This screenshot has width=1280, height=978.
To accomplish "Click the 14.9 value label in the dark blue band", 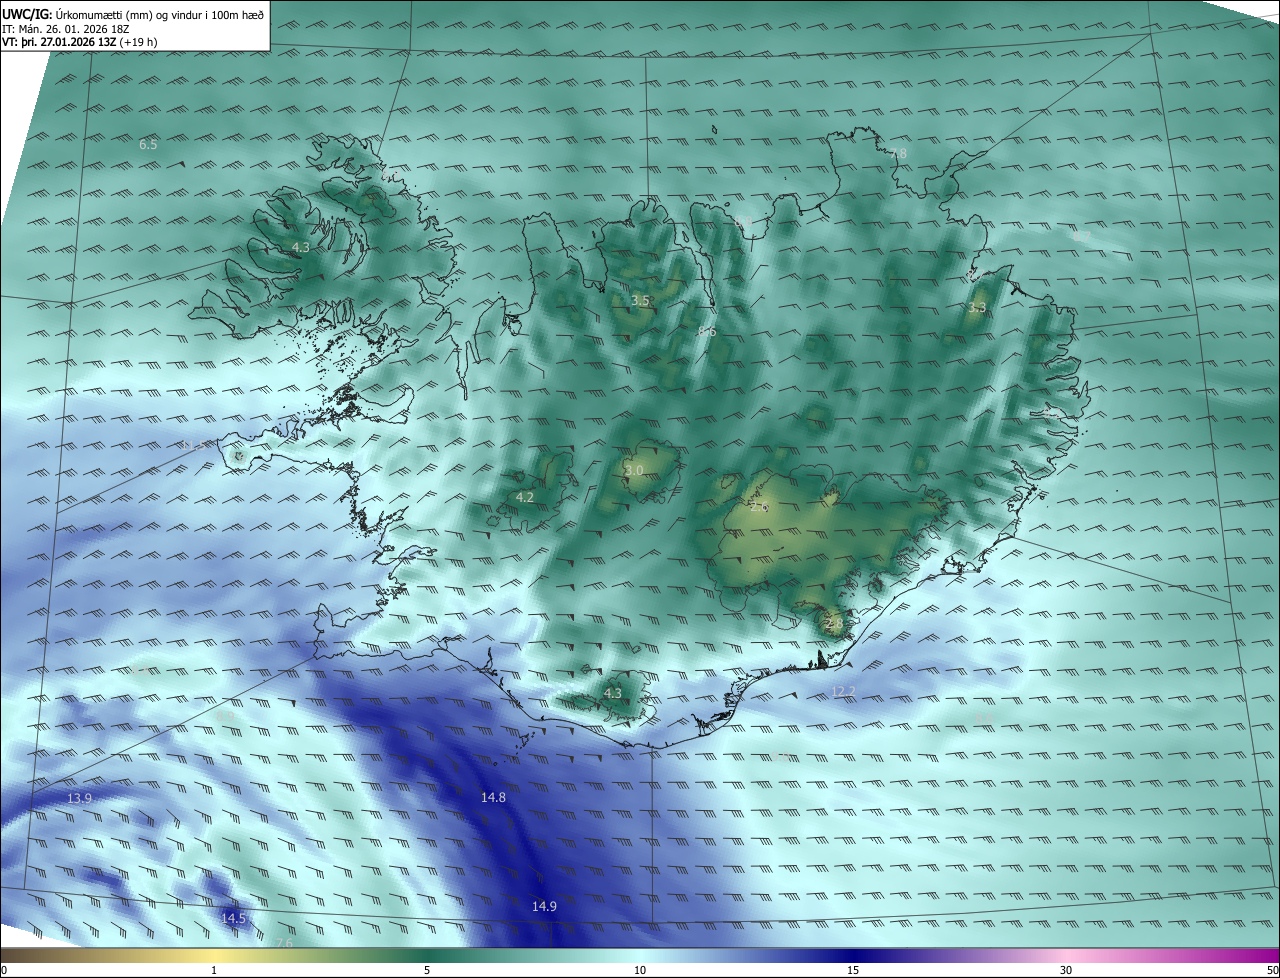I will pyautogui.click(x=544, y=906).
